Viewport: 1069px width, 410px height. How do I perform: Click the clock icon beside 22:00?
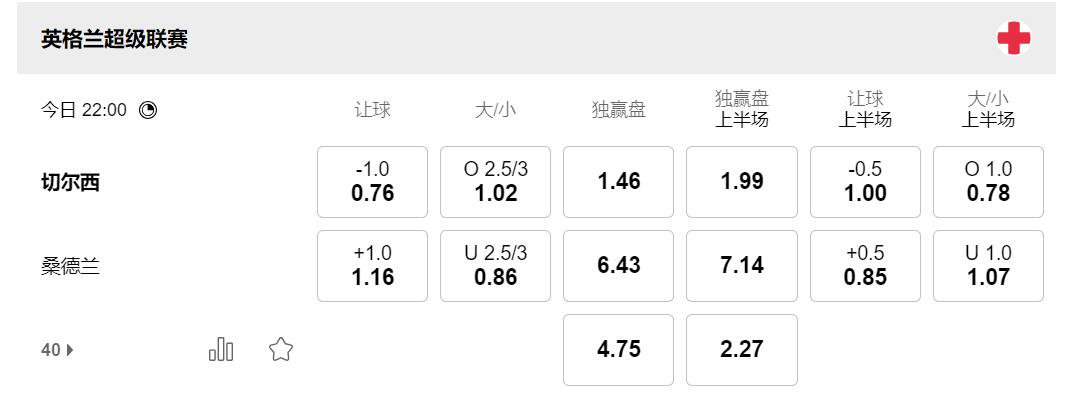(148, 110)
